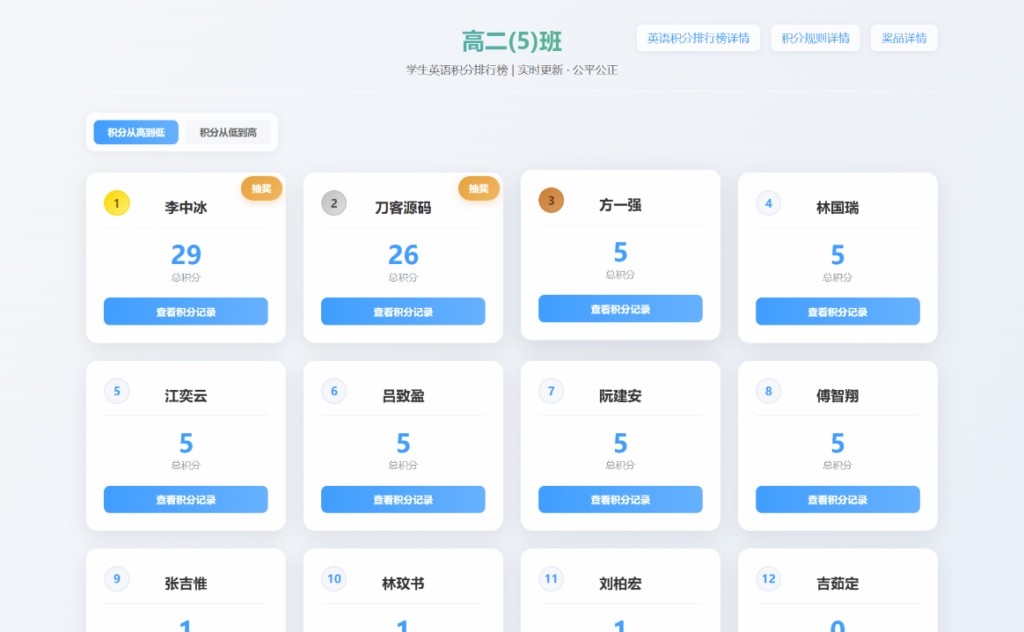View 方一强's 查看积分记录
The image size is (1024, 632).
click(620, 309)
